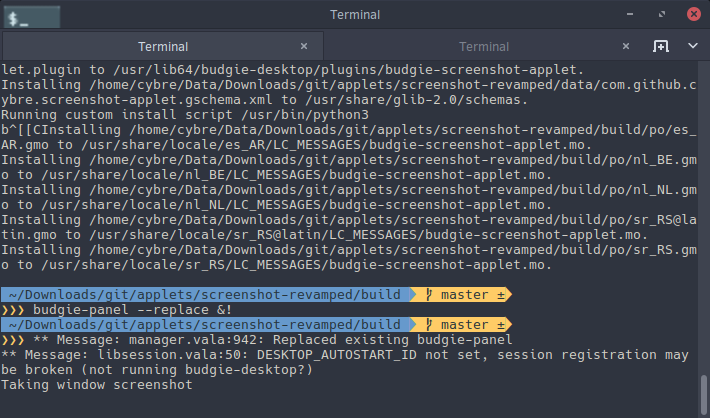This screenshot has width=710, height=418.
Task: Click 'Running custom install script /usr/bin/python3' line
Action: click(185, 115)
